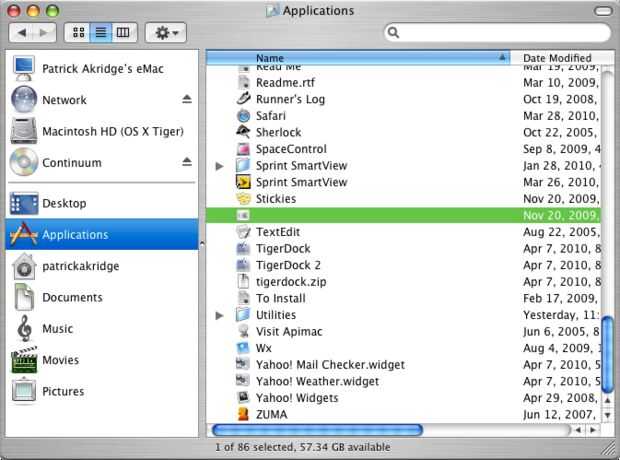620x460 pixels.
Task: Select Visit Apimac item
Action: click(289, 331)
